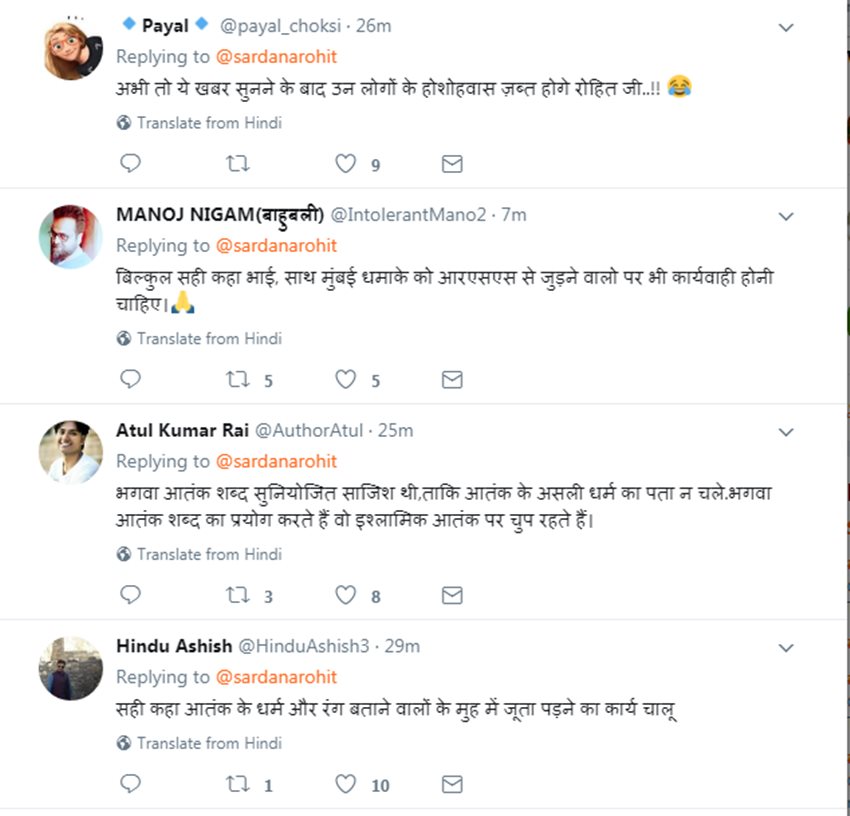Open Atul Kumar Rai tweet options chevron

[786, 433]
